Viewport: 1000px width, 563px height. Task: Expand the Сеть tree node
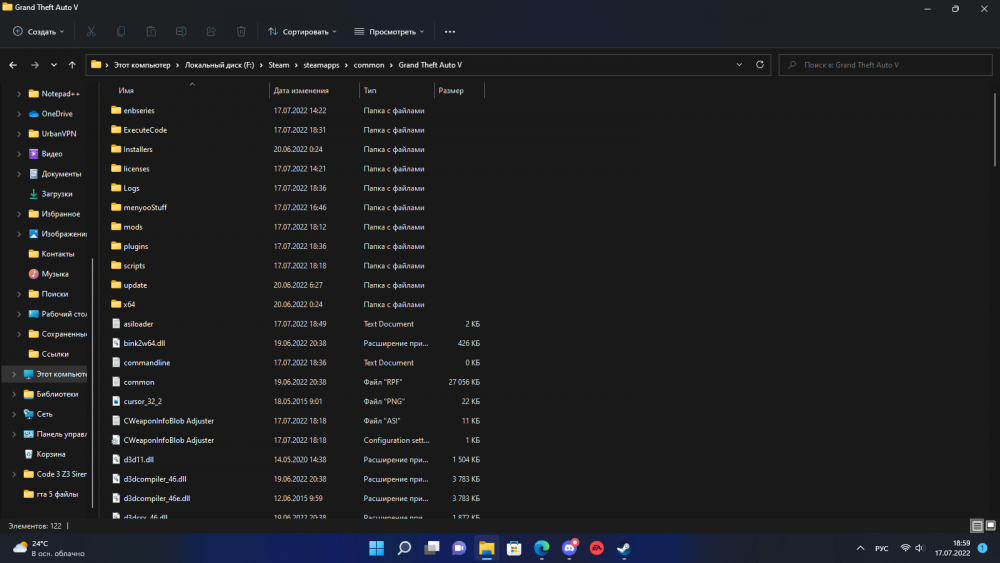(x=14, y=414)
